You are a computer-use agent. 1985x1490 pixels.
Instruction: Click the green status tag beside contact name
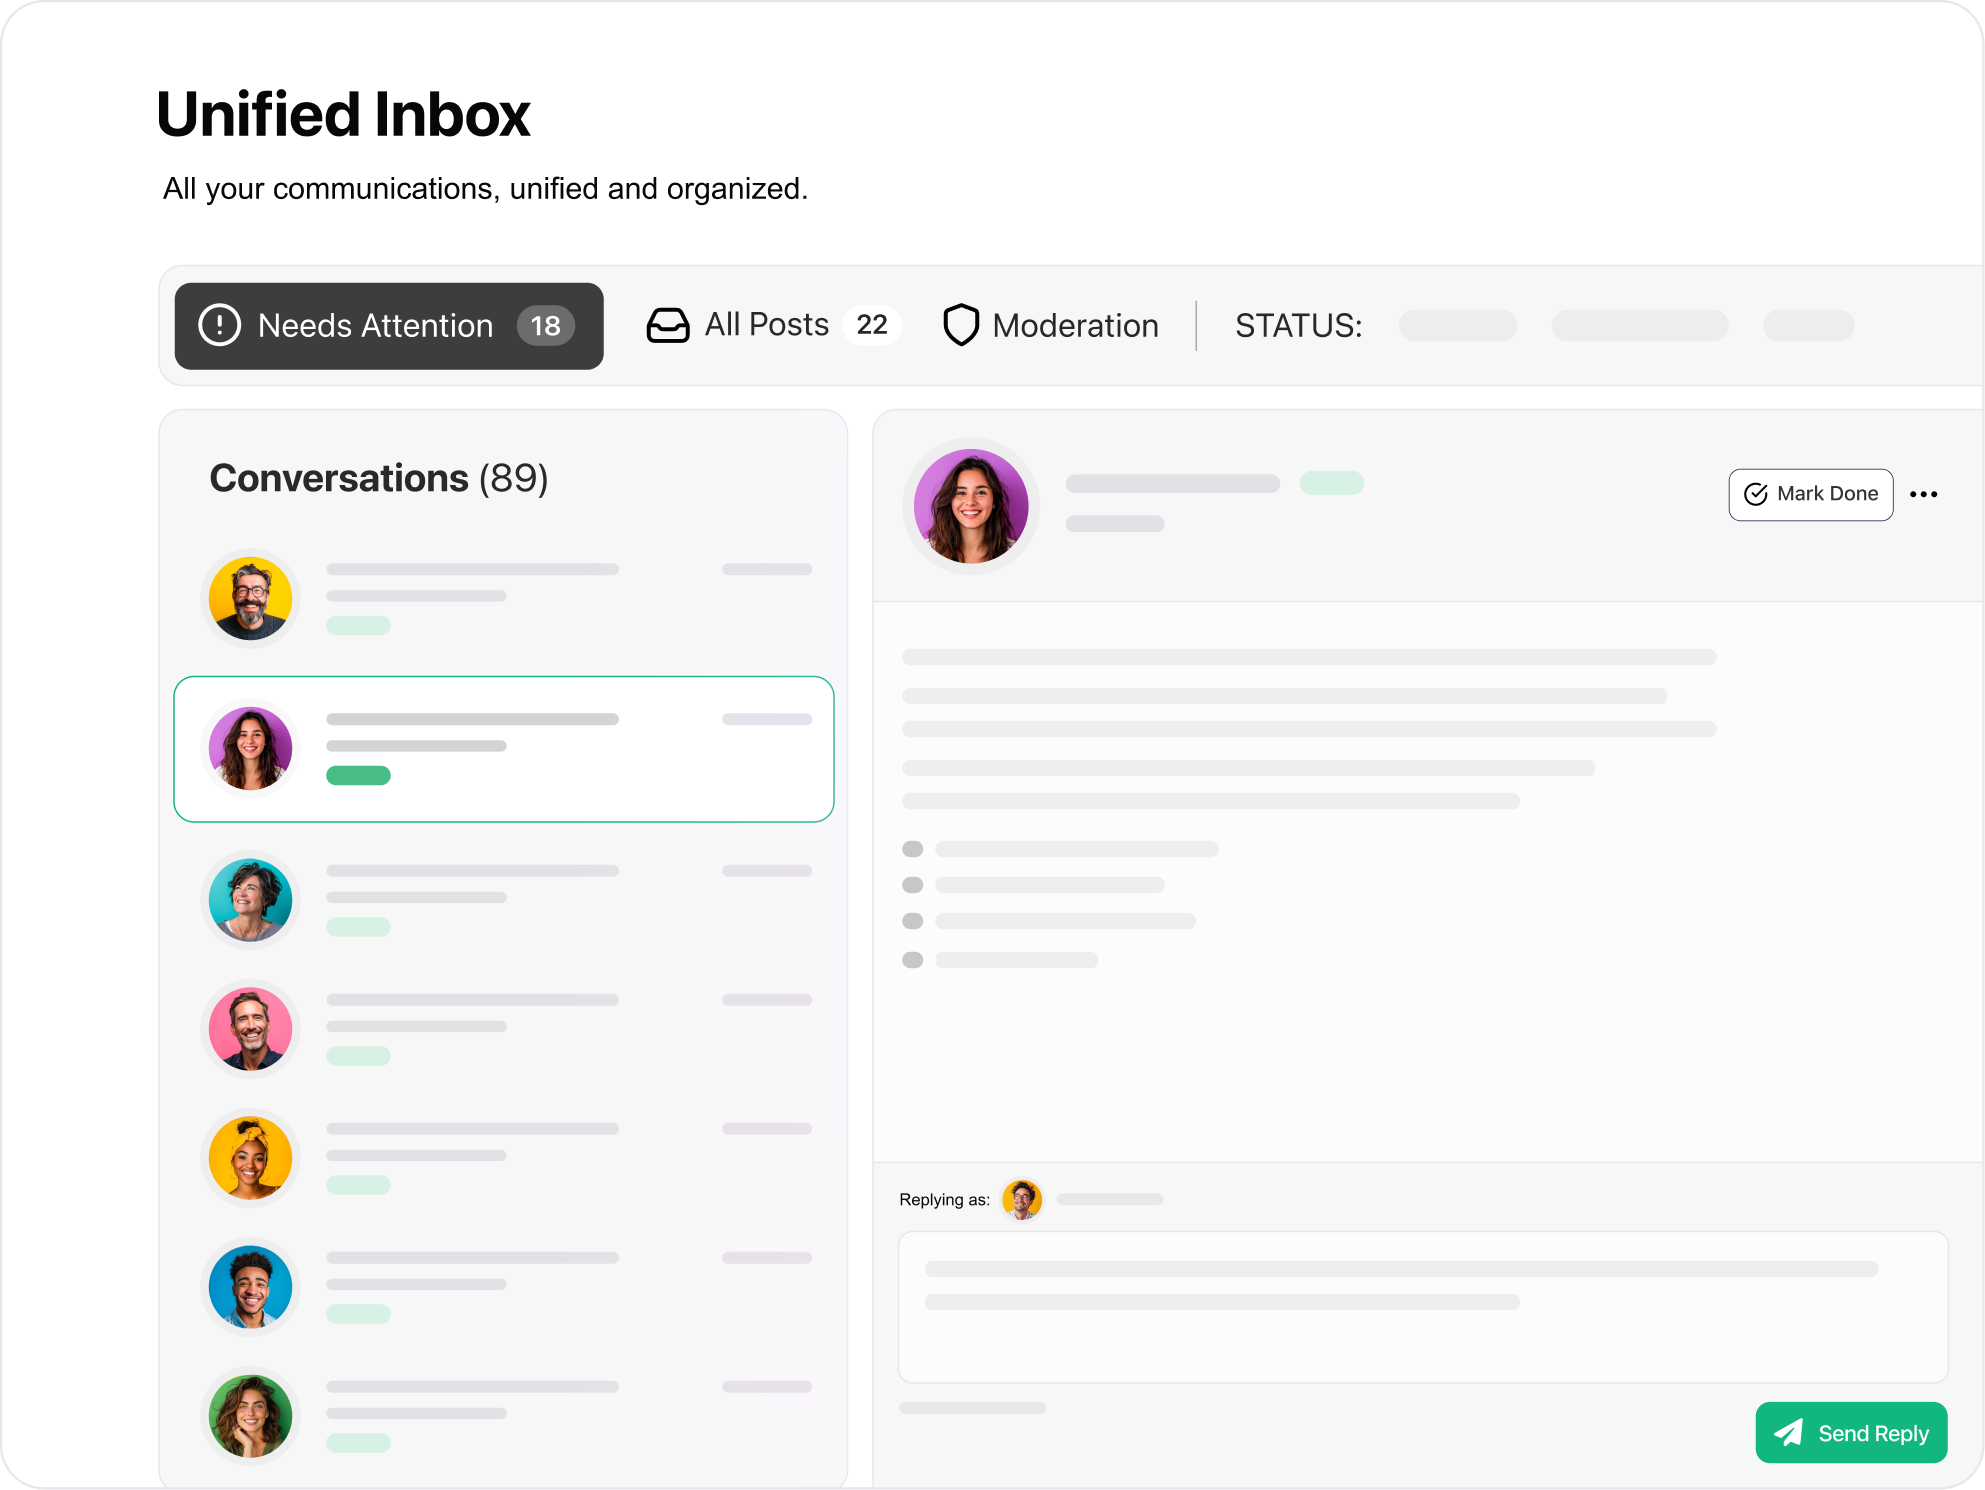pos(1332,483)
